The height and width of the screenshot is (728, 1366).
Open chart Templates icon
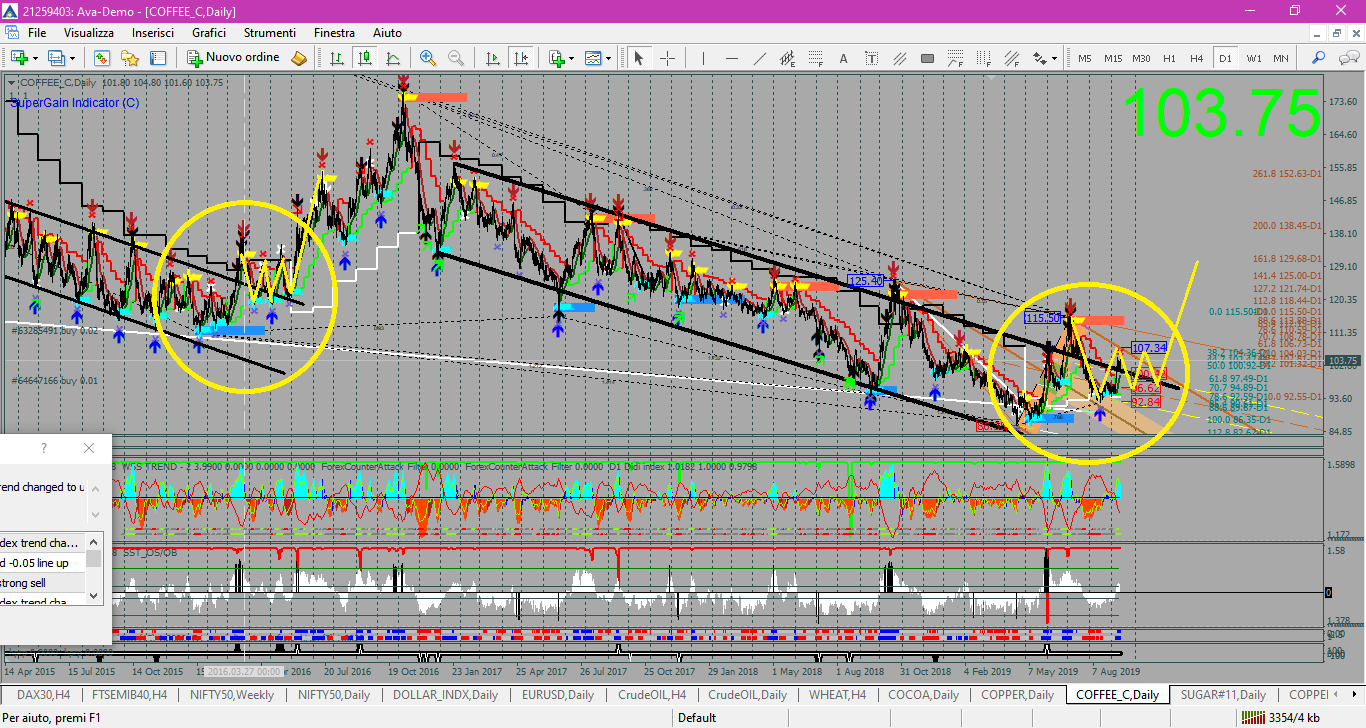(594, 58)
